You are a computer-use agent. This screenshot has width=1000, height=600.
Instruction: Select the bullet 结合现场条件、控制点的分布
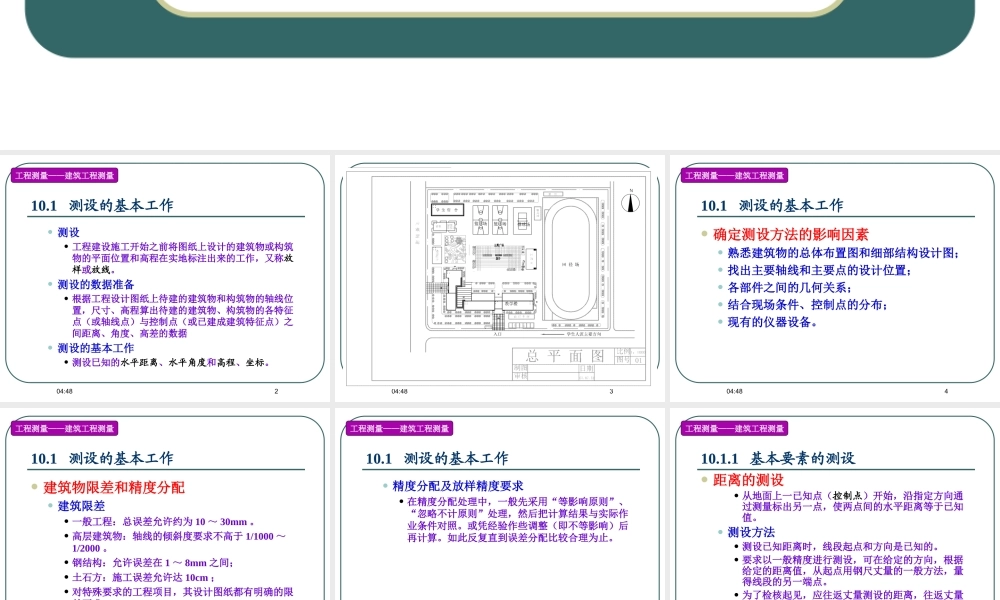808,305
